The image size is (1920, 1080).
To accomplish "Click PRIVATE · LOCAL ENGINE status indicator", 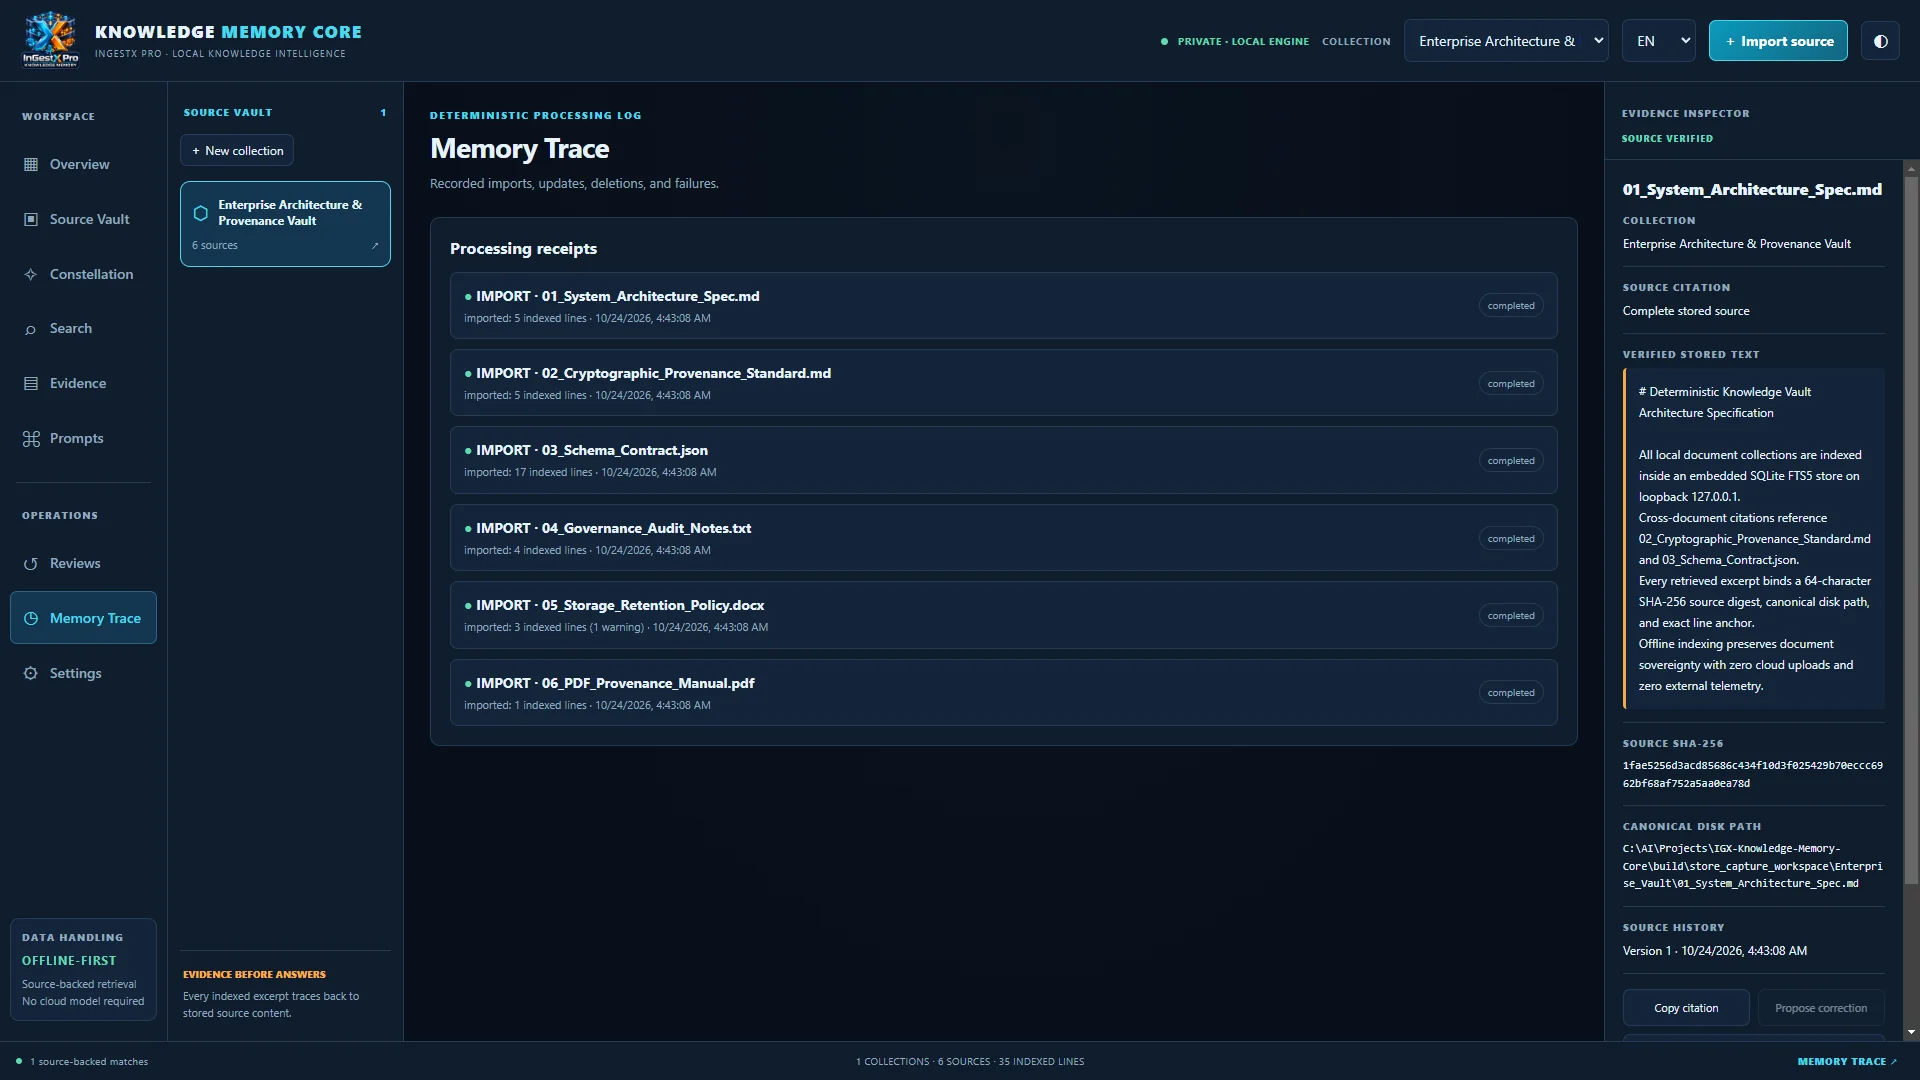I will point(1235,41).
